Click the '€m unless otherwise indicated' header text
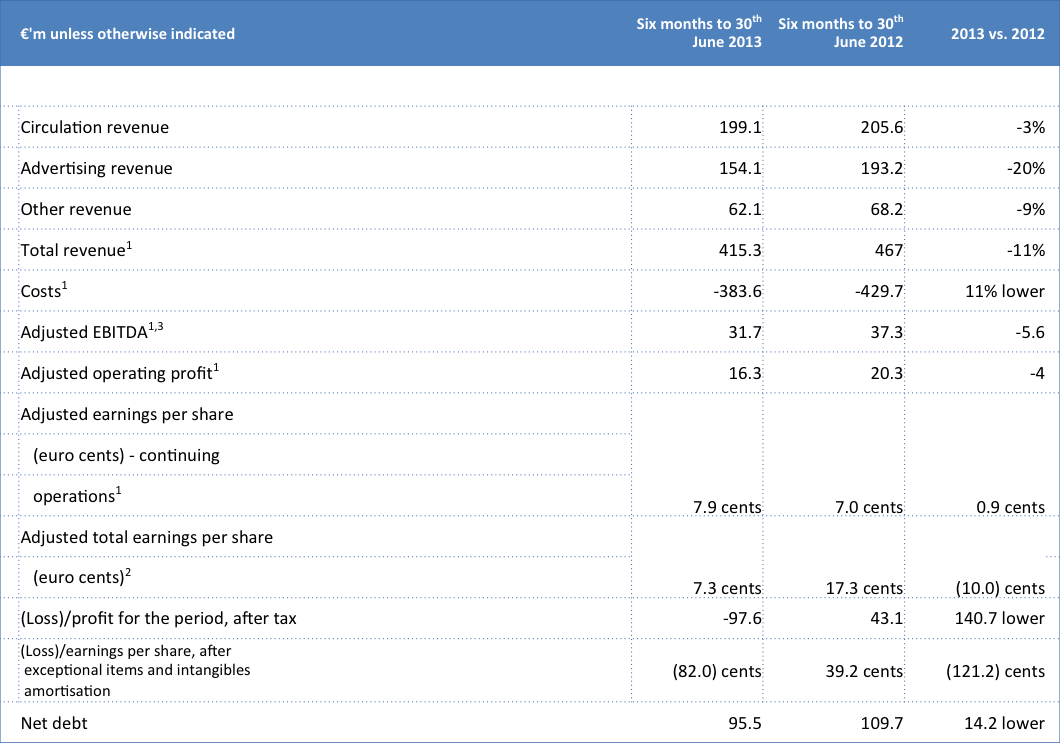Image resolution: width=1060 pixels, height=743 pixels. 127,34
